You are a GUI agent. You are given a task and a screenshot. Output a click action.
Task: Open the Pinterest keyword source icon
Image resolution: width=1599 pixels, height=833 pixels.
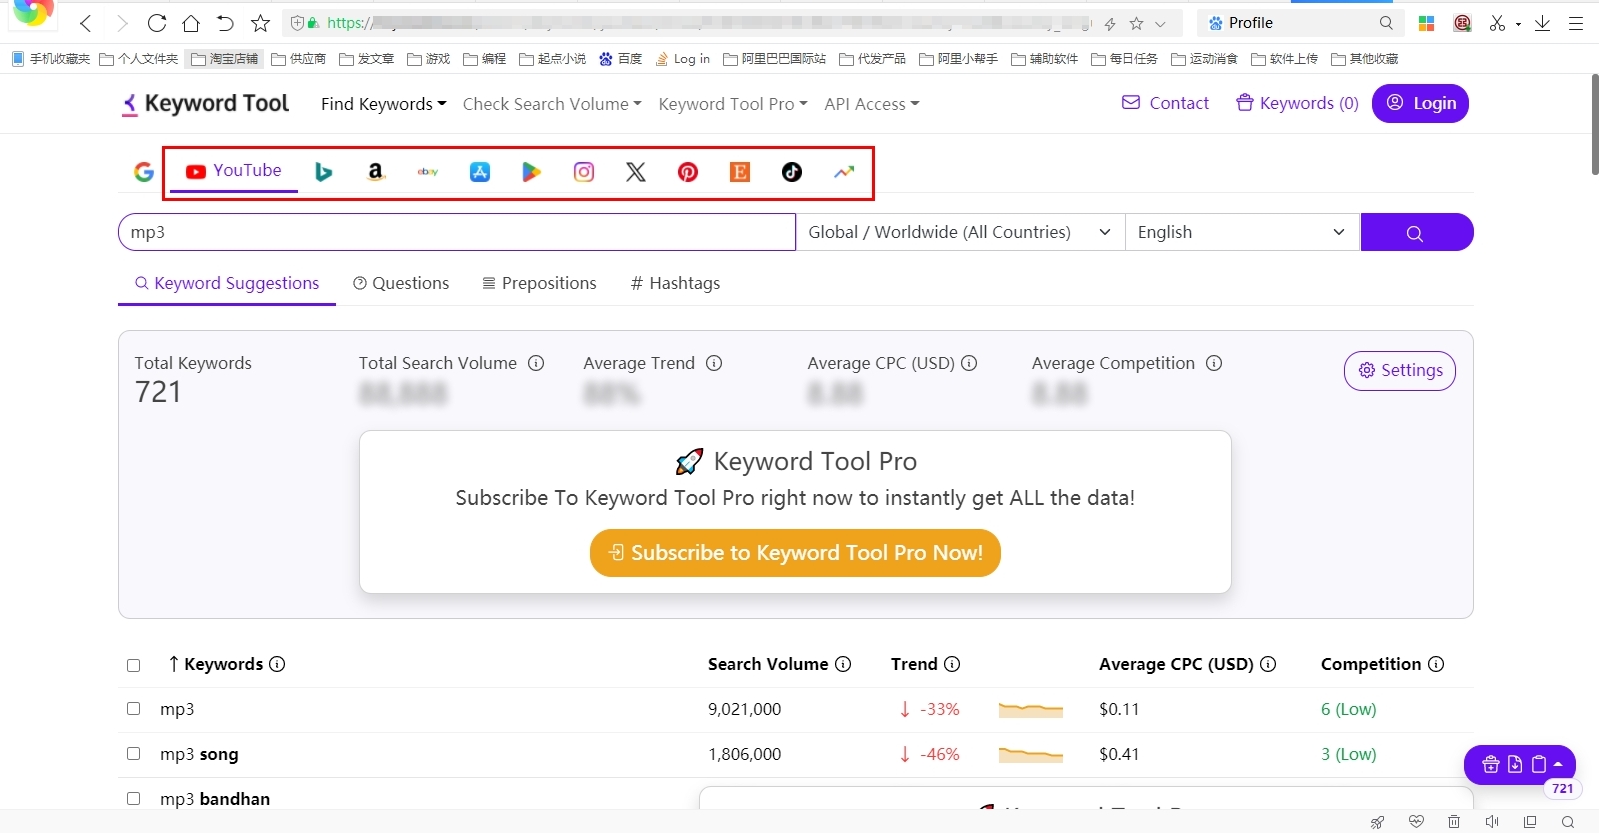(x=688, y=172)
